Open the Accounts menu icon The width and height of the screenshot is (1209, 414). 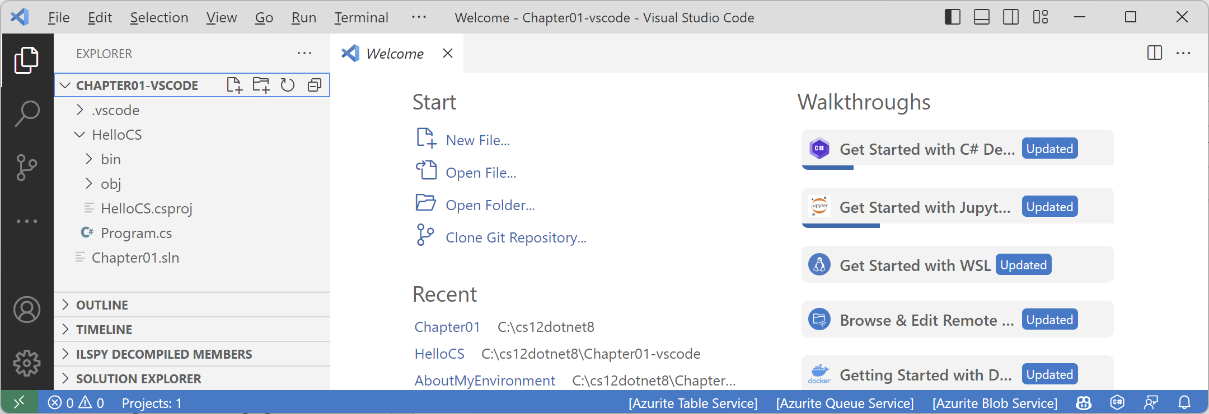tap(27, 310)
